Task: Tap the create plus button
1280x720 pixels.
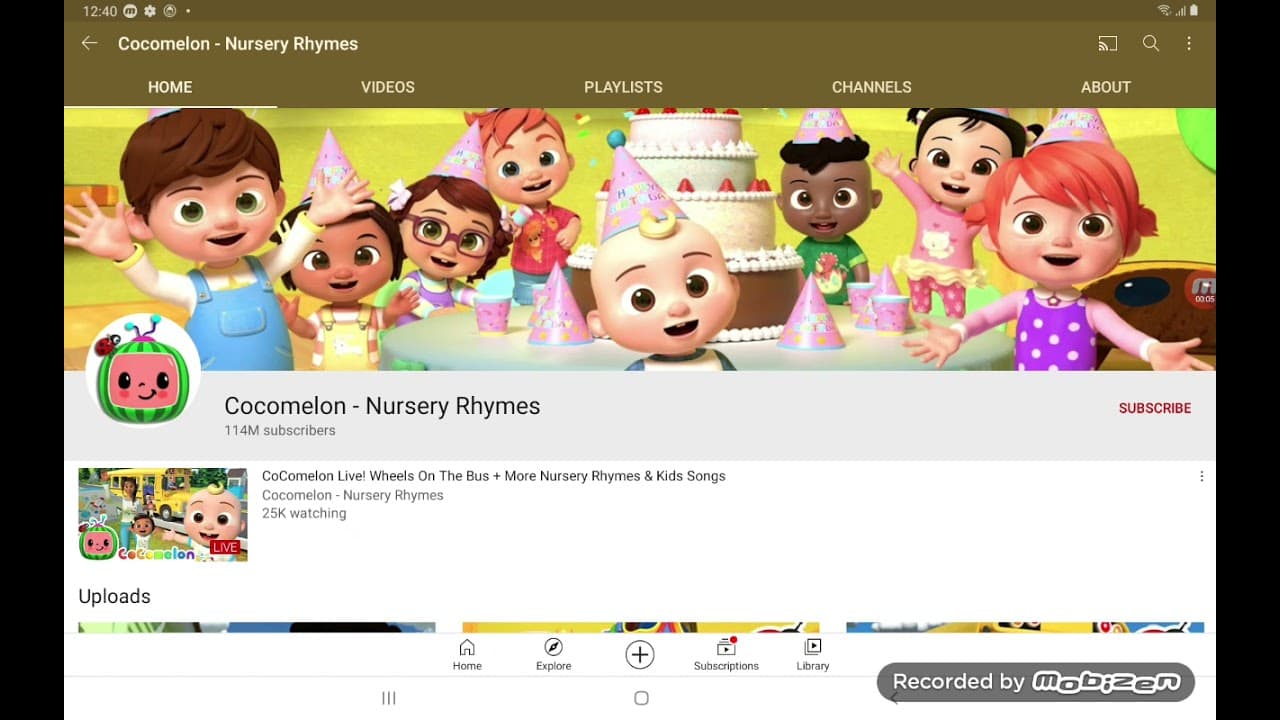Action: pos(640,655)
